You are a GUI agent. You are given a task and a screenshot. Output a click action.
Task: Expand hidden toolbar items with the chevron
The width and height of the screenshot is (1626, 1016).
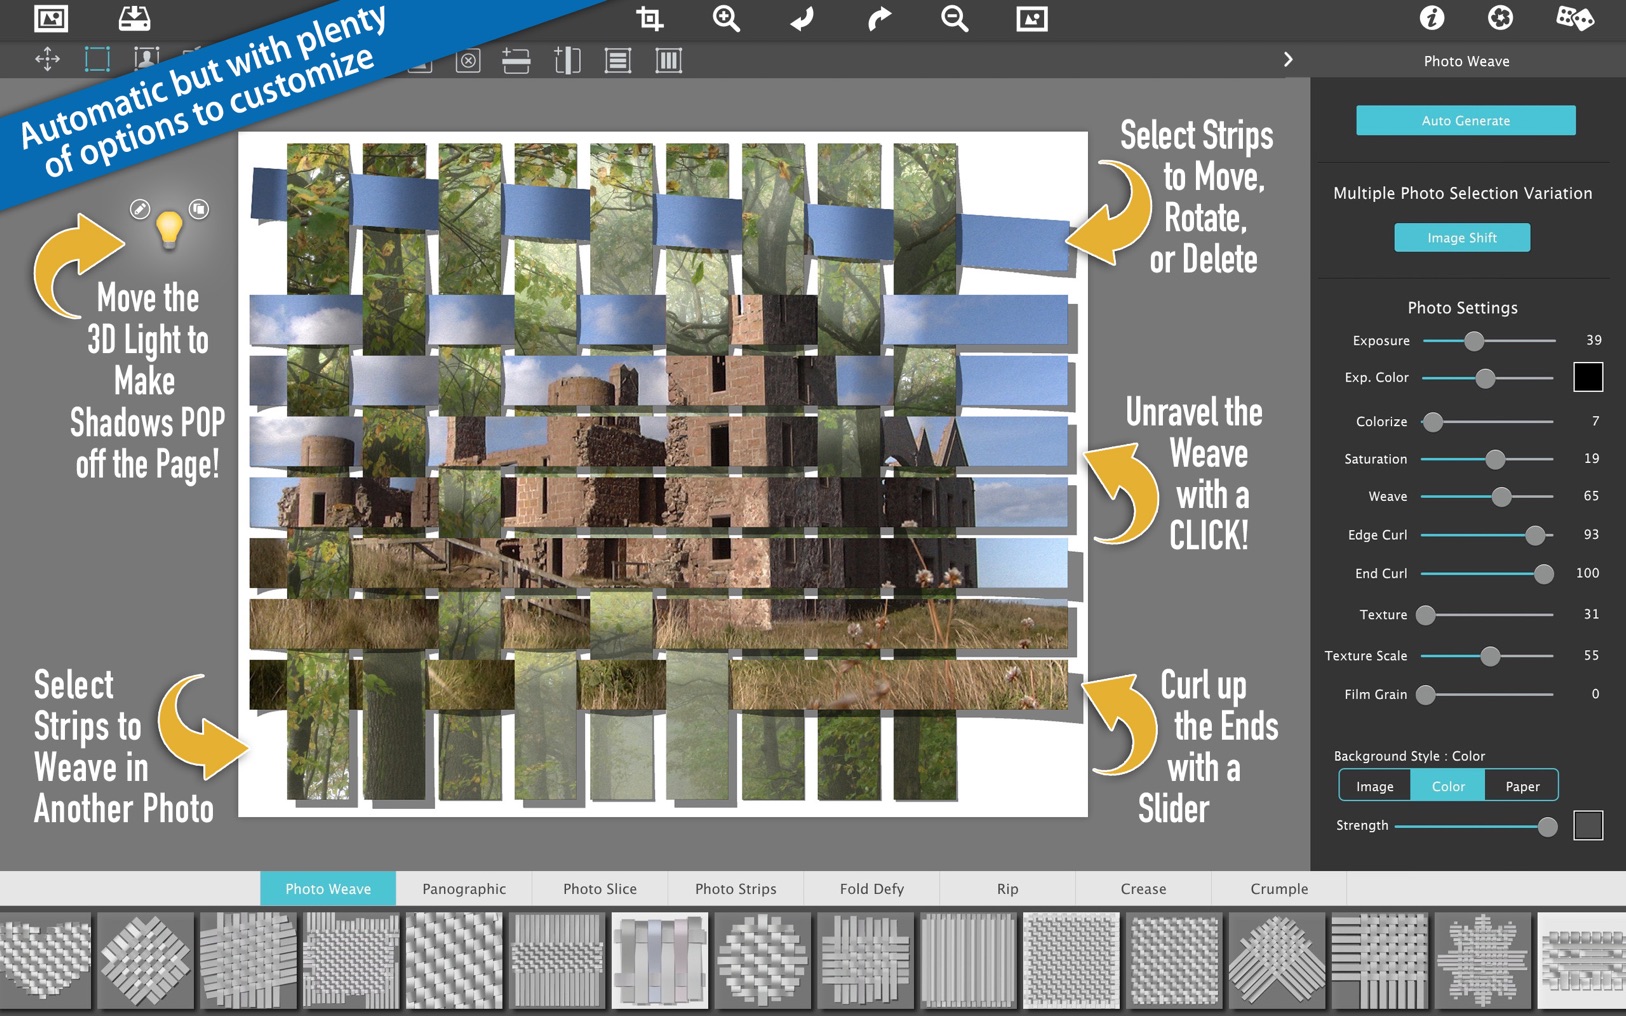tap(1288, 59)
